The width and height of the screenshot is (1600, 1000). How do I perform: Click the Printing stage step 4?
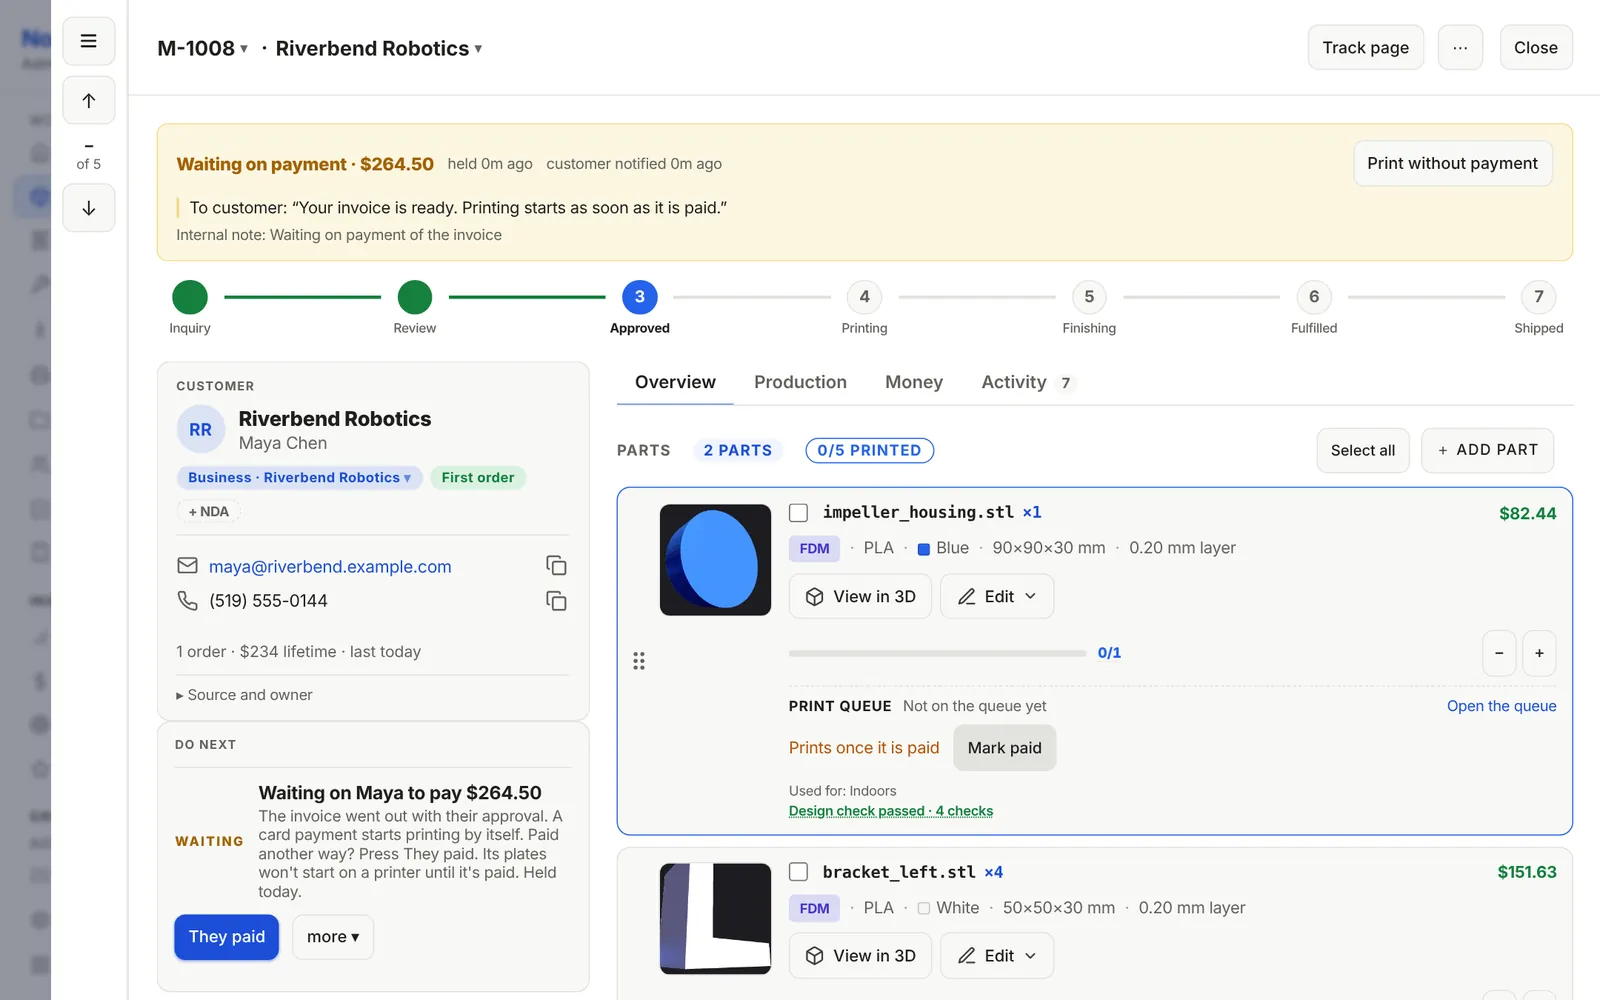pyautogui.click(x=864, y=297)
